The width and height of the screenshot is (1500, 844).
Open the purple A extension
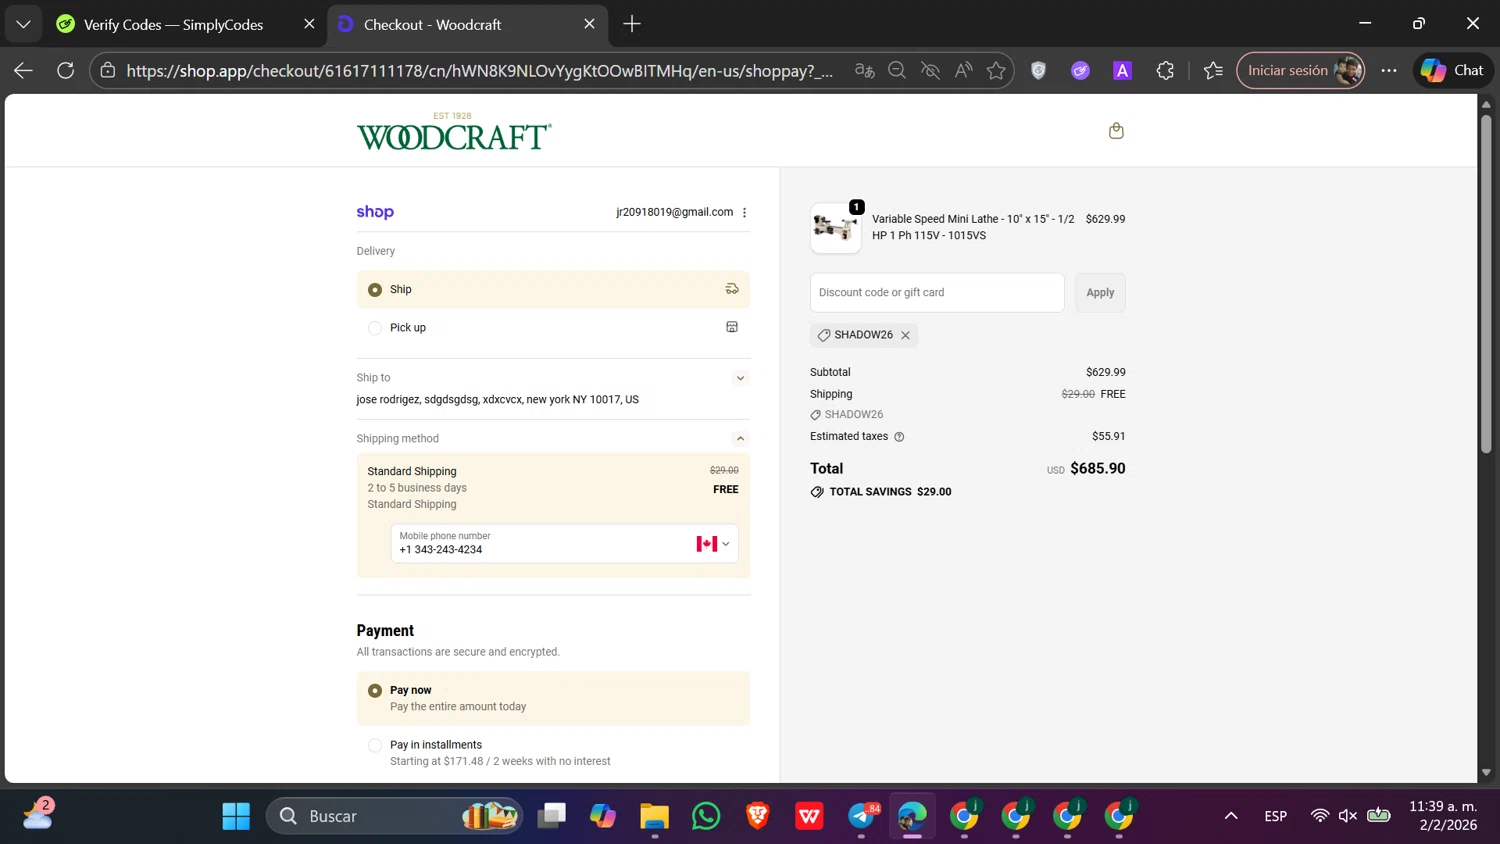(1123, 70)
